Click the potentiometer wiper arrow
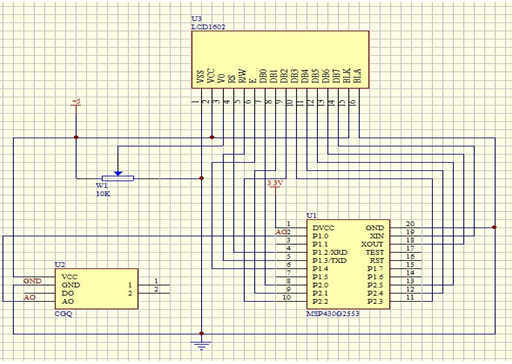512x364 pixels. pos(118,173)
